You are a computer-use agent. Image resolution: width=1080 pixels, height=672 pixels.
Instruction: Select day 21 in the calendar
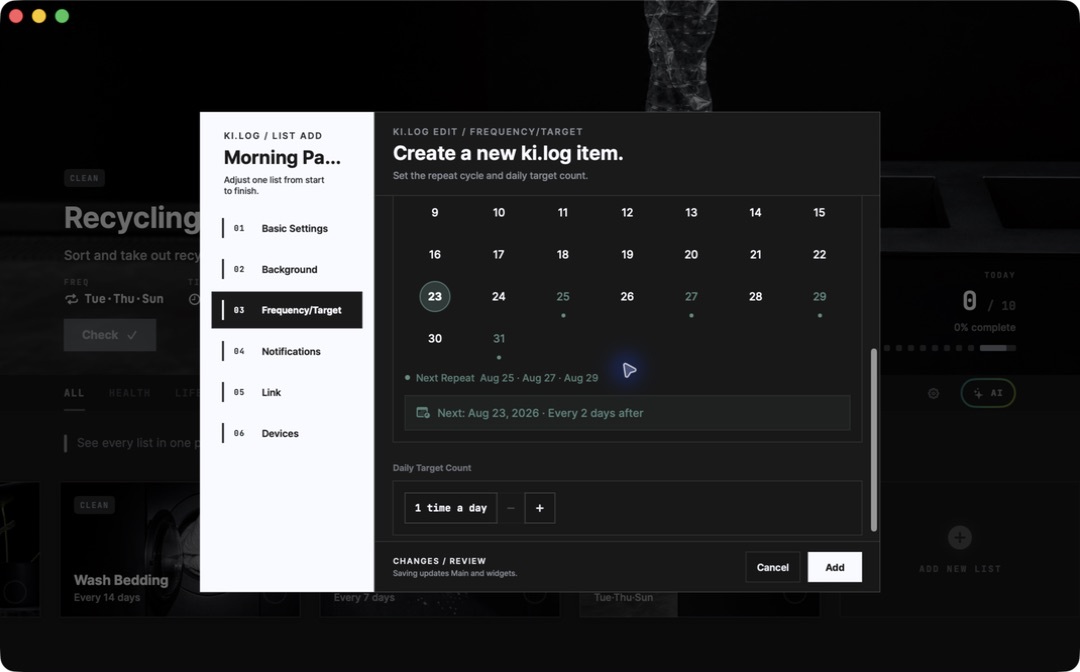[x=756, y=255]
